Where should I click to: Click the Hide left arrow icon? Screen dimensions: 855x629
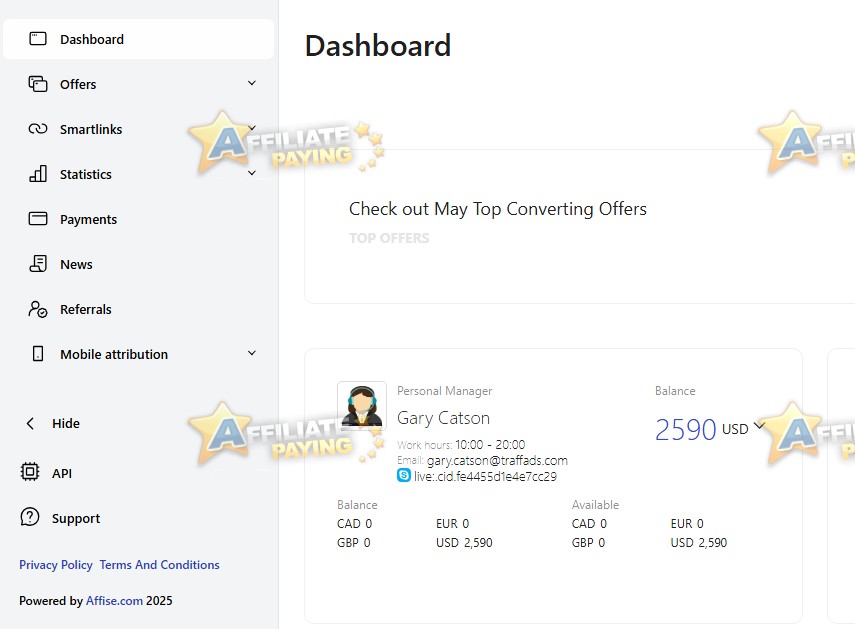pyautogui.click(x=30, y=424)
